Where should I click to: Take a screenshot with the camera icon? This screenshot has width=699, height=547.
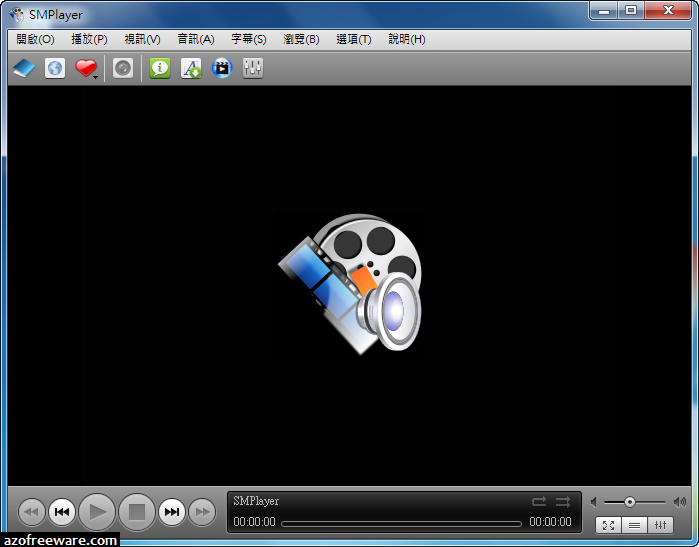[x=123, y=68]
